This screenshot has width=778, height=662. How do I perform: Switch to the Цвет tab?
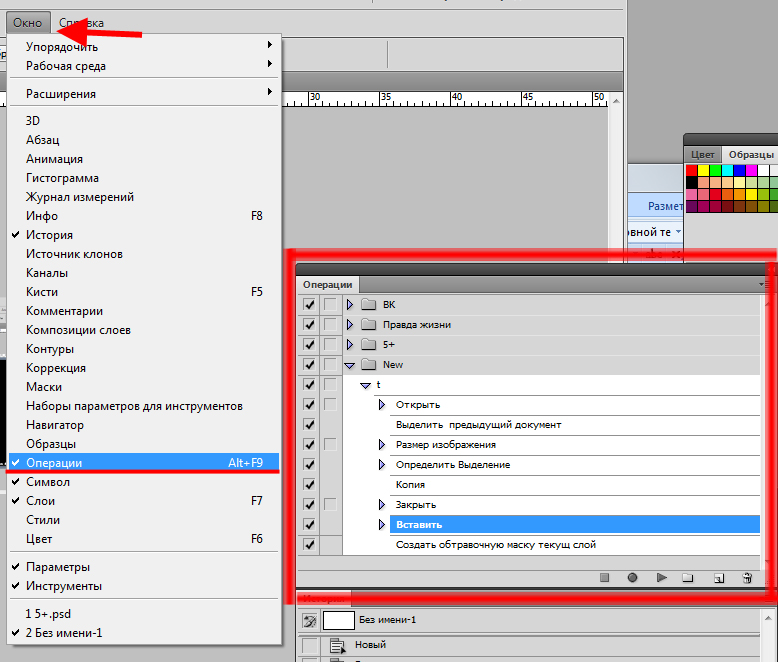click(703, 155)
